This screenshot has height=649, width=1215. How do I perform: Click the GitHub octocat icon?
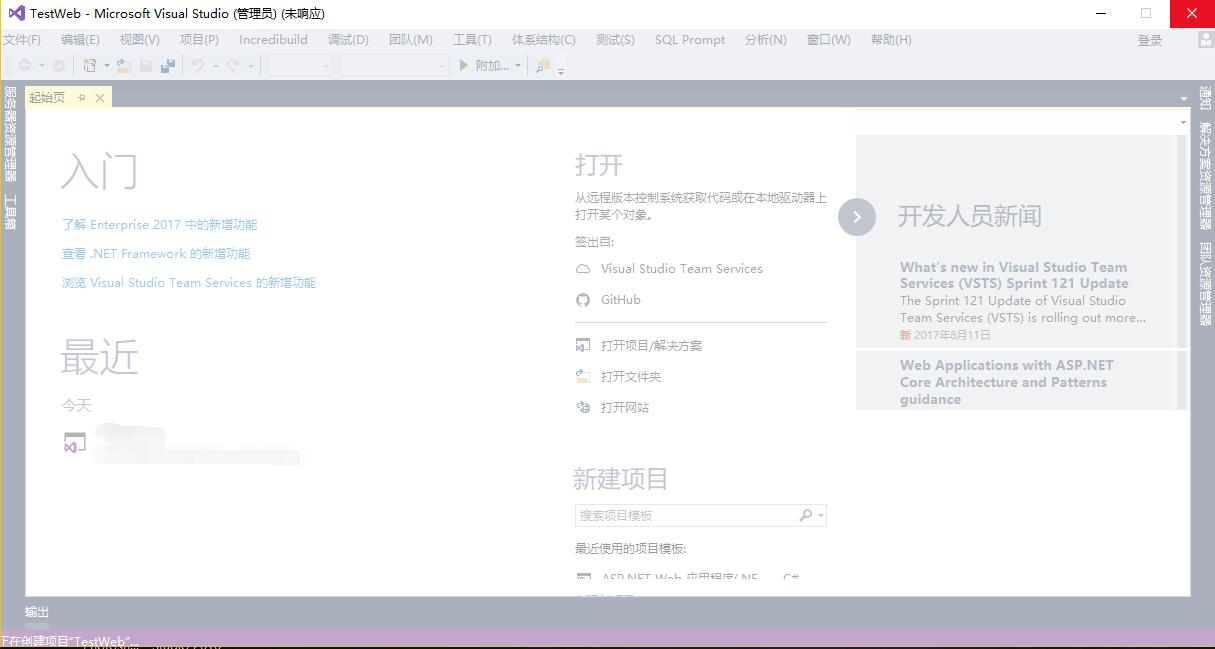[583, 300]
